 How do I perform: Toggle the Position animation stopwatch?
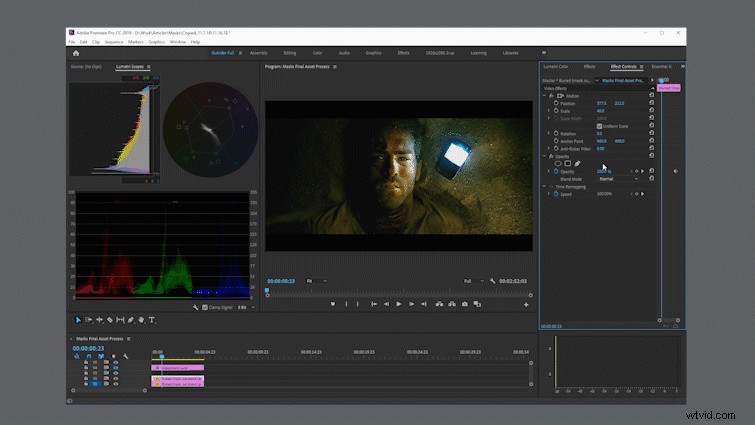(x=556, y=103)
